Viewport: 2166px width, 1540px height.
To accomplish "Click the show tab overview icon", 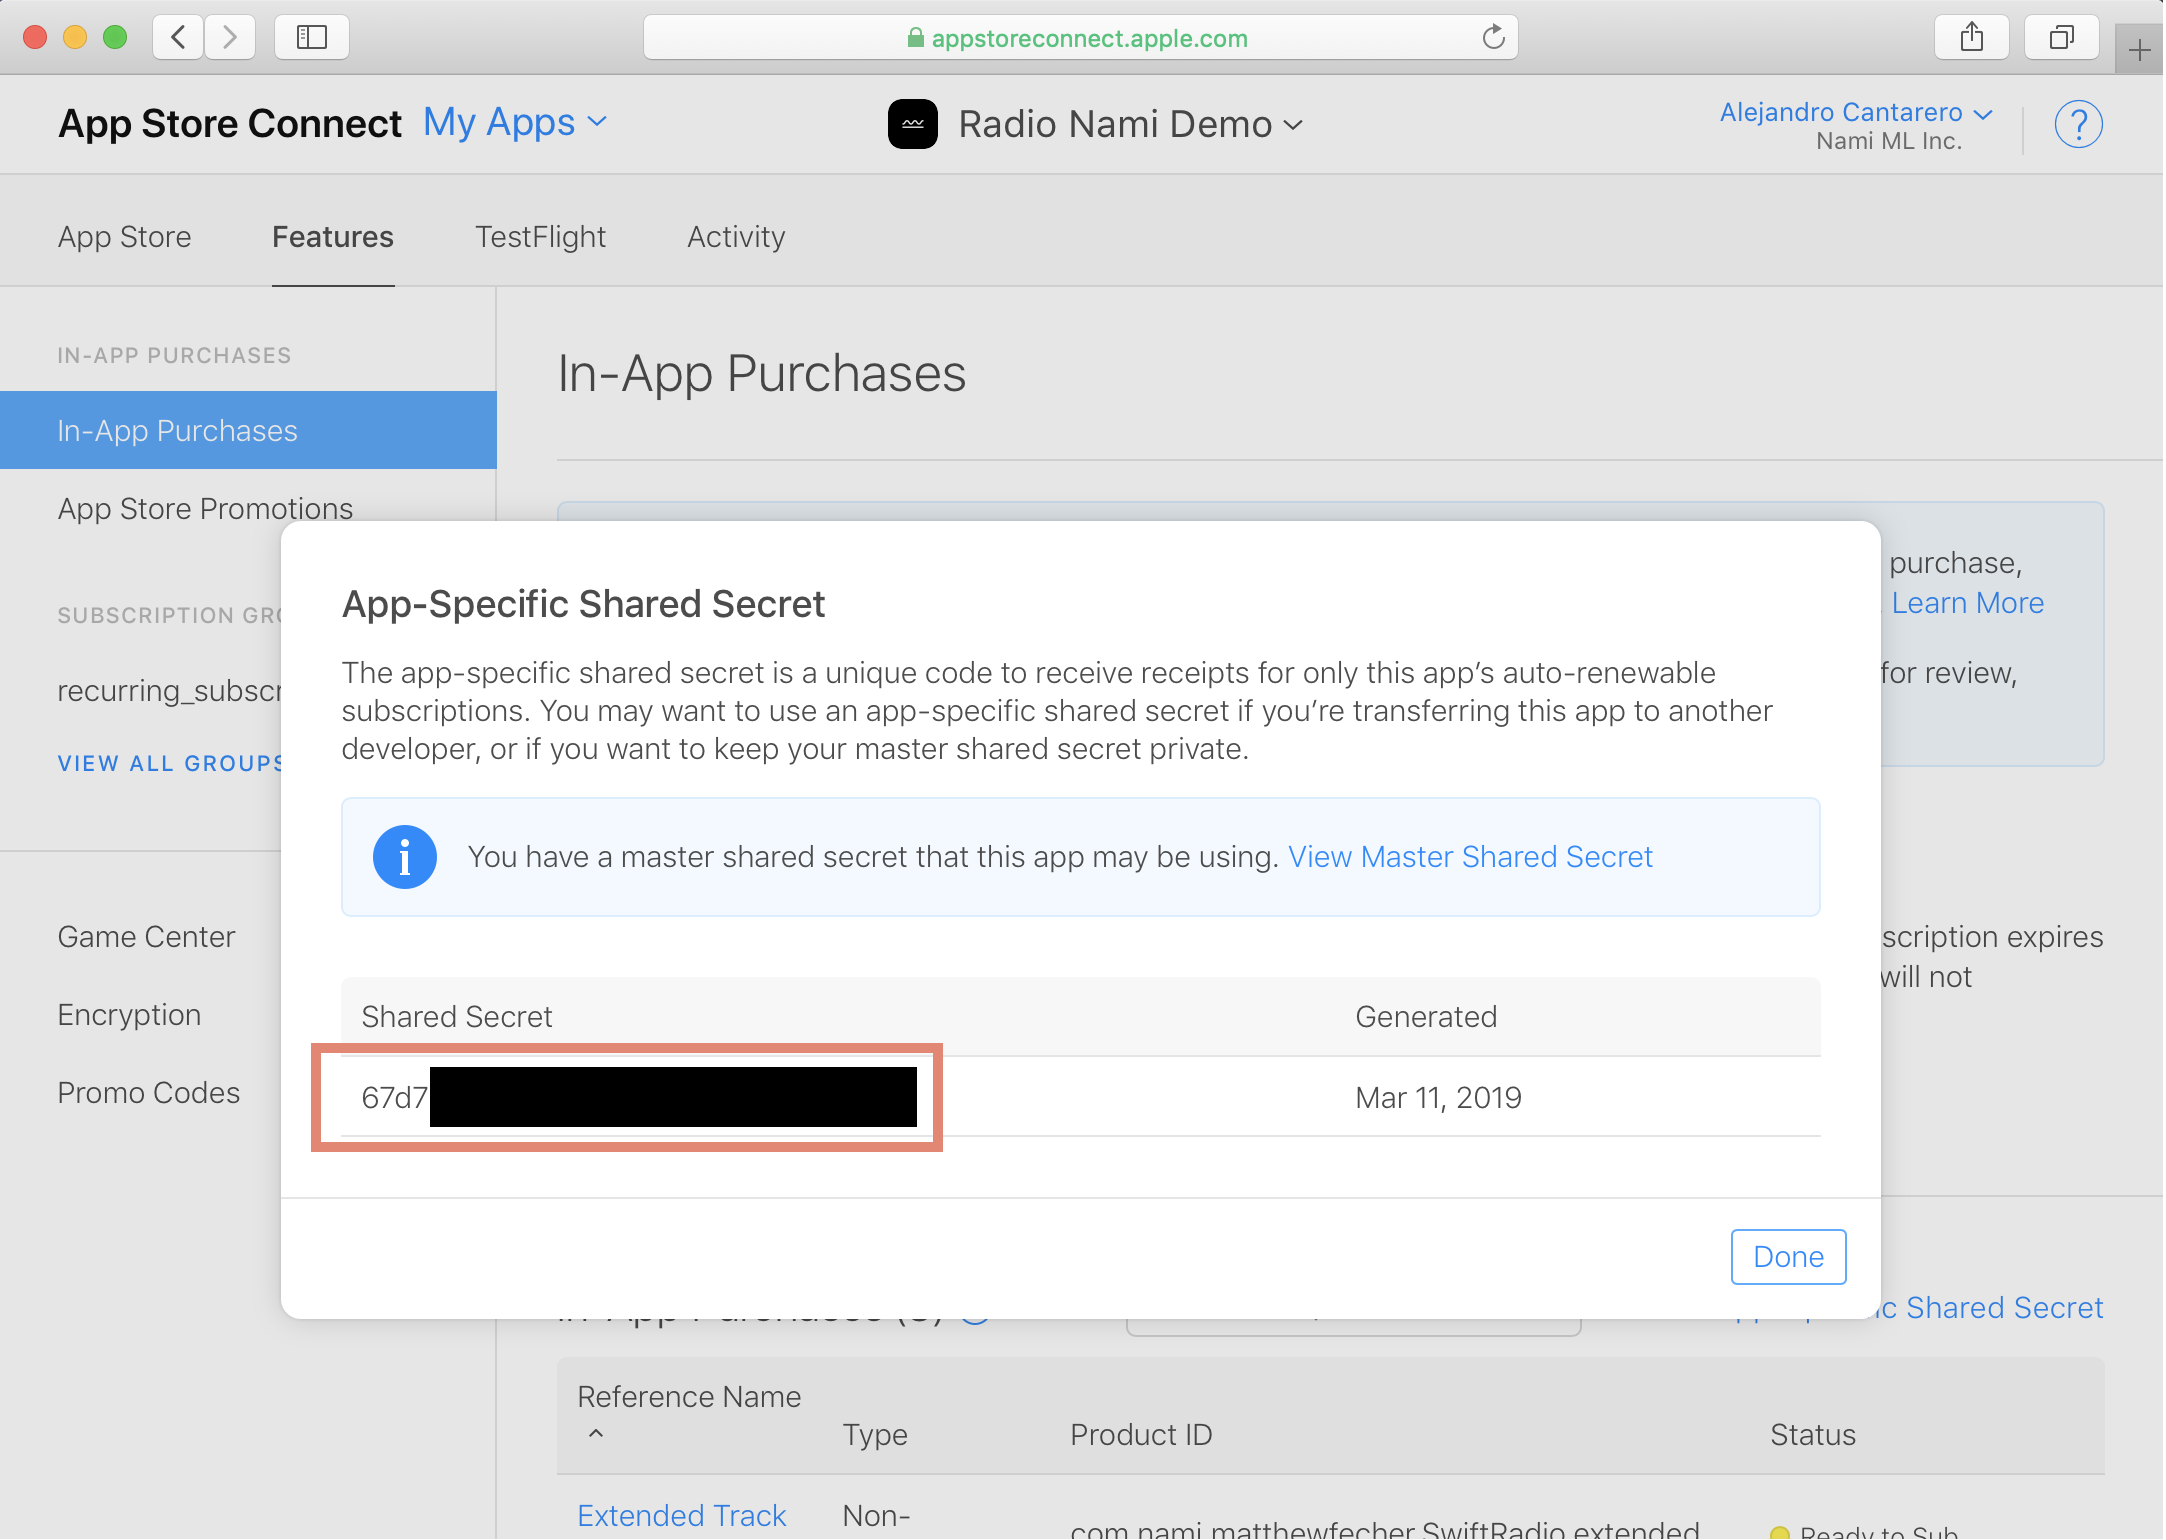I will pyautogui.click(x=2061, y=38).
